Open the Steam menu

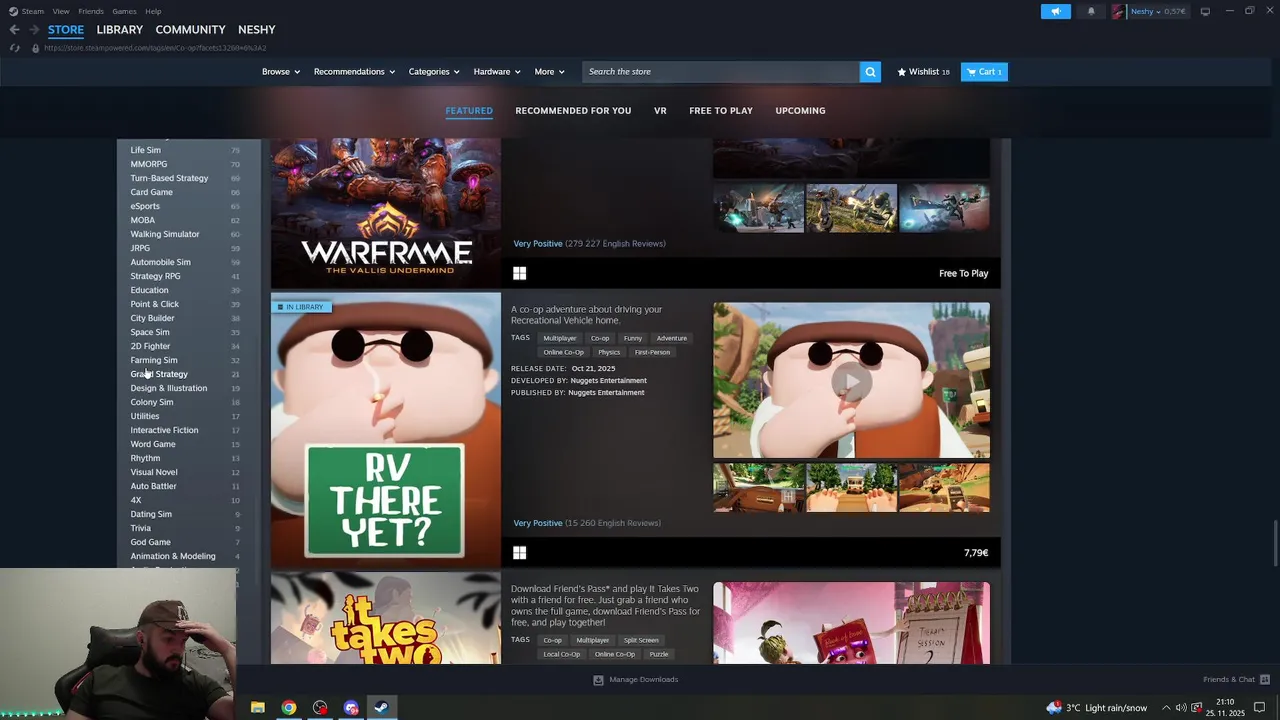tap(33, 11)
